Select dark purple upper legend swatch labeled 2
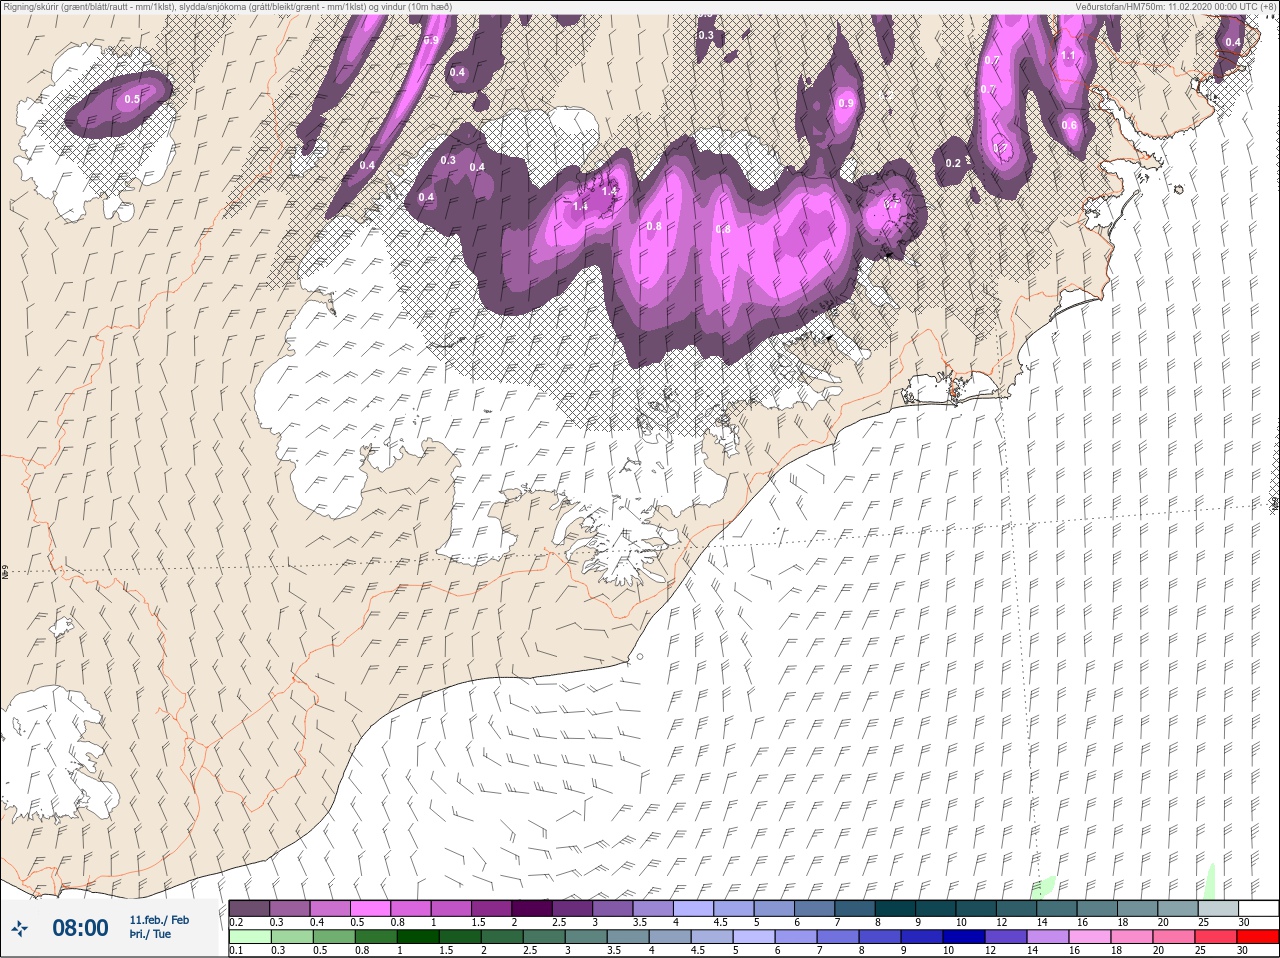The image size is (1280, 958). click(532, 908)
